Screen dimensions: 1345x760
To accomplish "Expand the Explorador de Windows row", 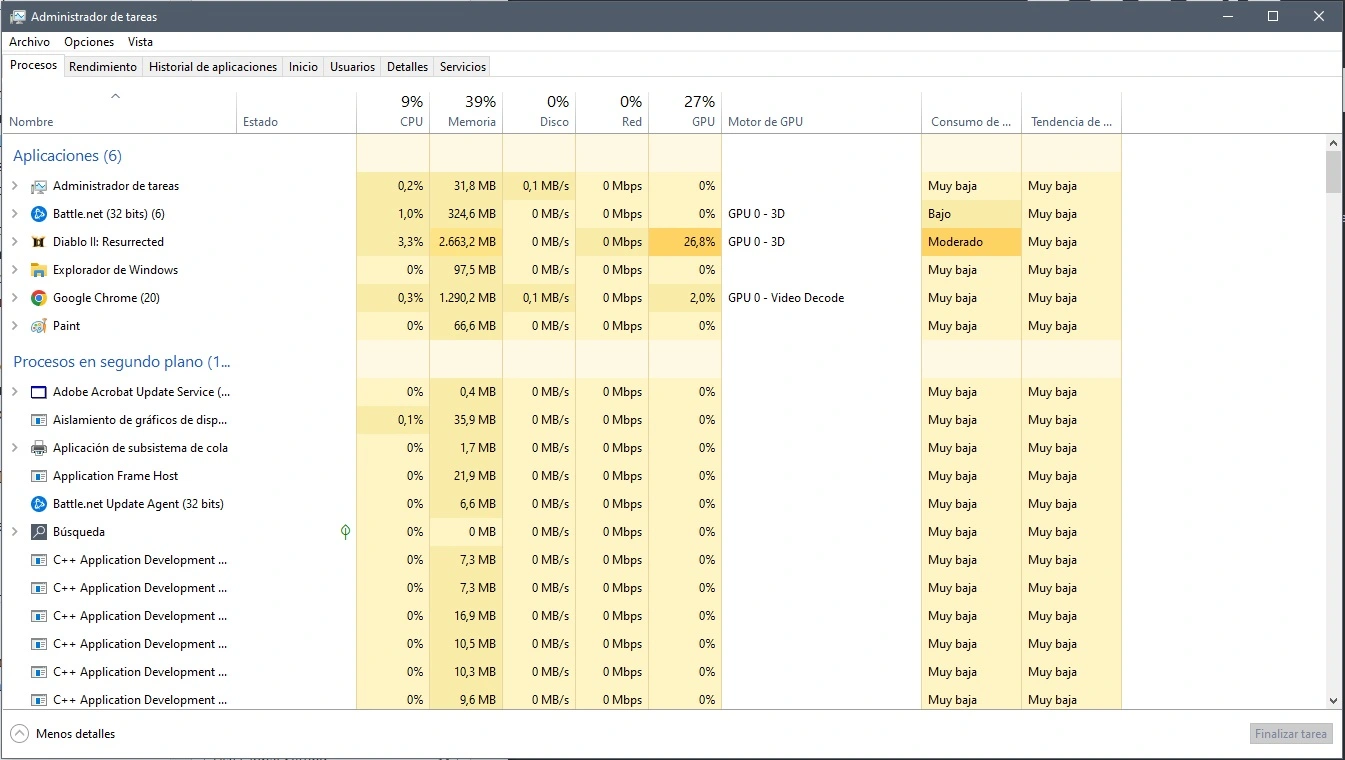I will pyautogui.click(x=14, y=270).
